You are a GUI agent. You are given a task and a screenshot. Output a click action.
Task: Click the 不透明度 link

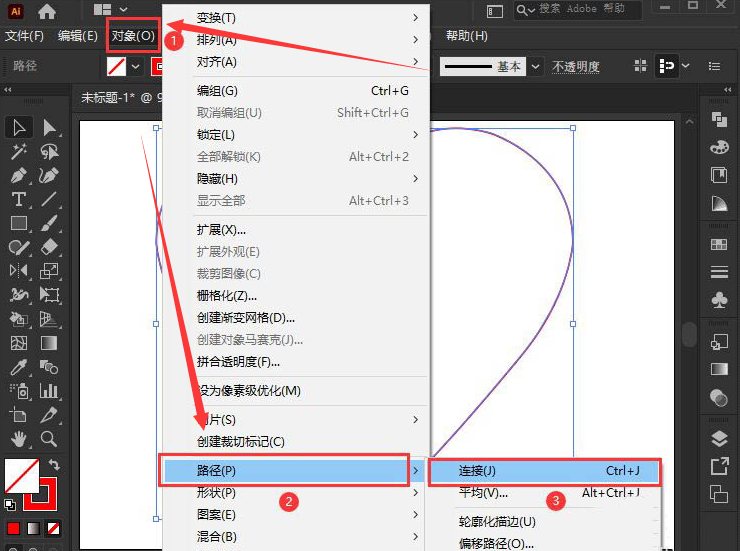coord(576,67)
